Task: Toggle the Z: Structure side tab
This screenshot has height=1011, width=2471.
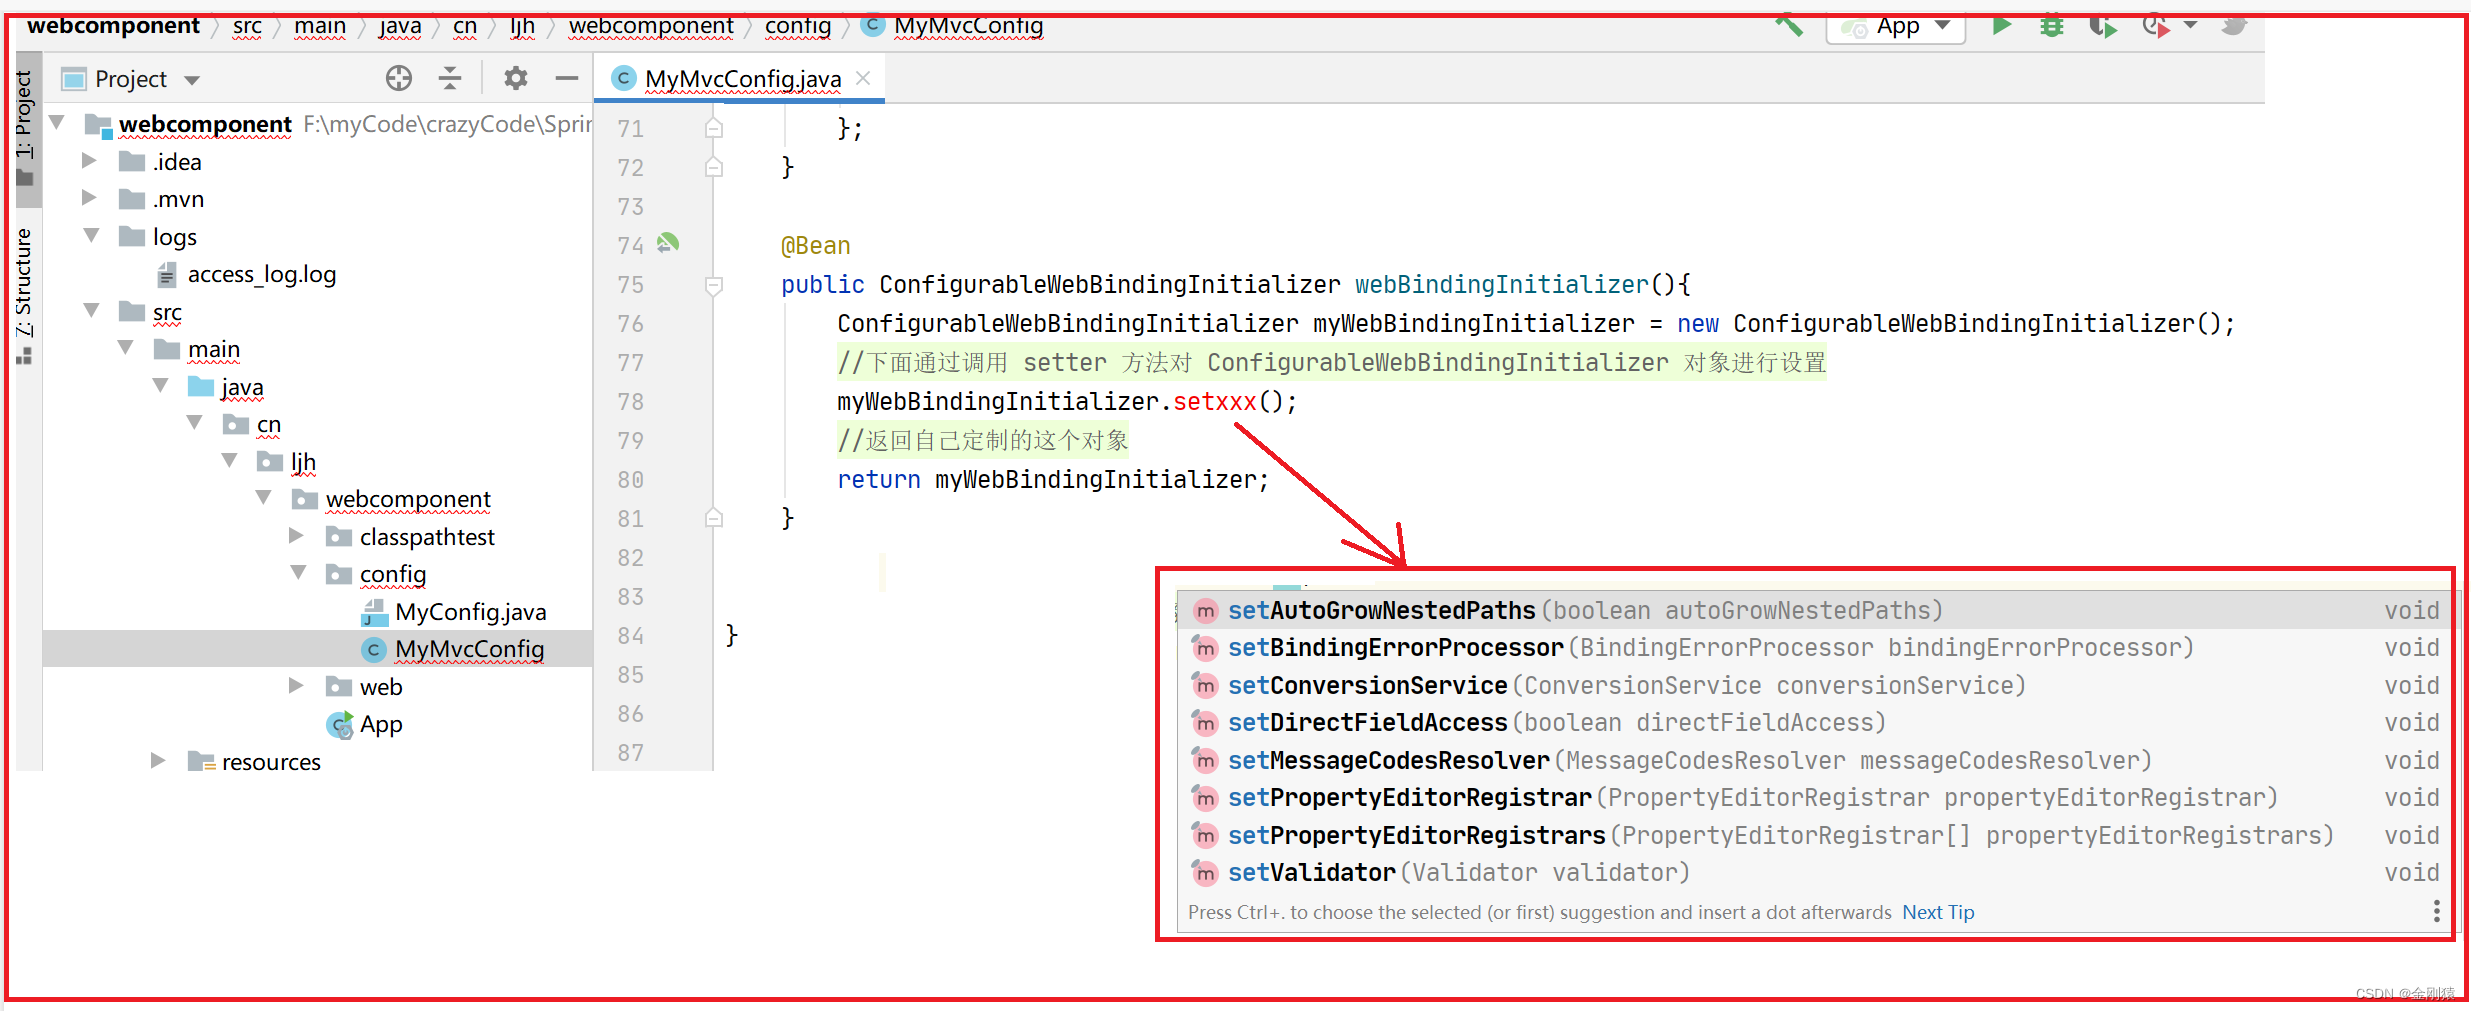Action: pos(25,295)
